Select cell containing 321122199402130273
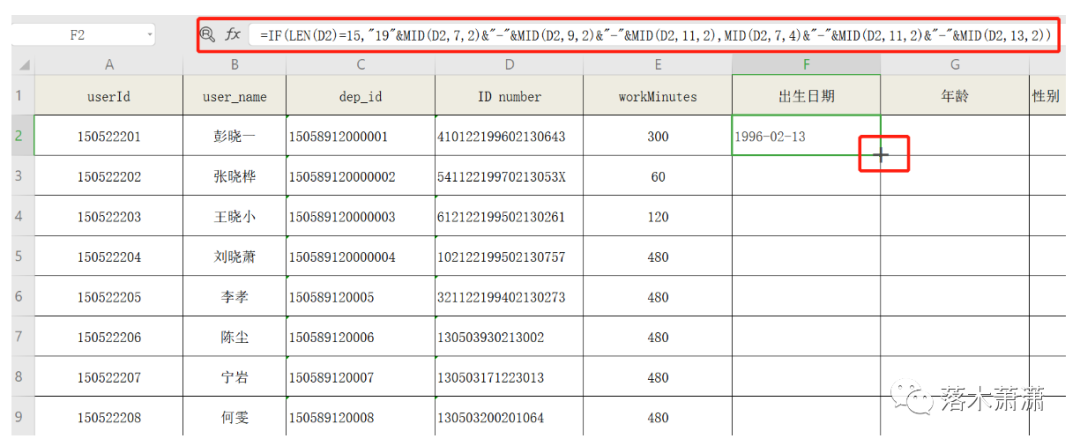The height and width of the screenshot is (446, 1080). point(509,297)
